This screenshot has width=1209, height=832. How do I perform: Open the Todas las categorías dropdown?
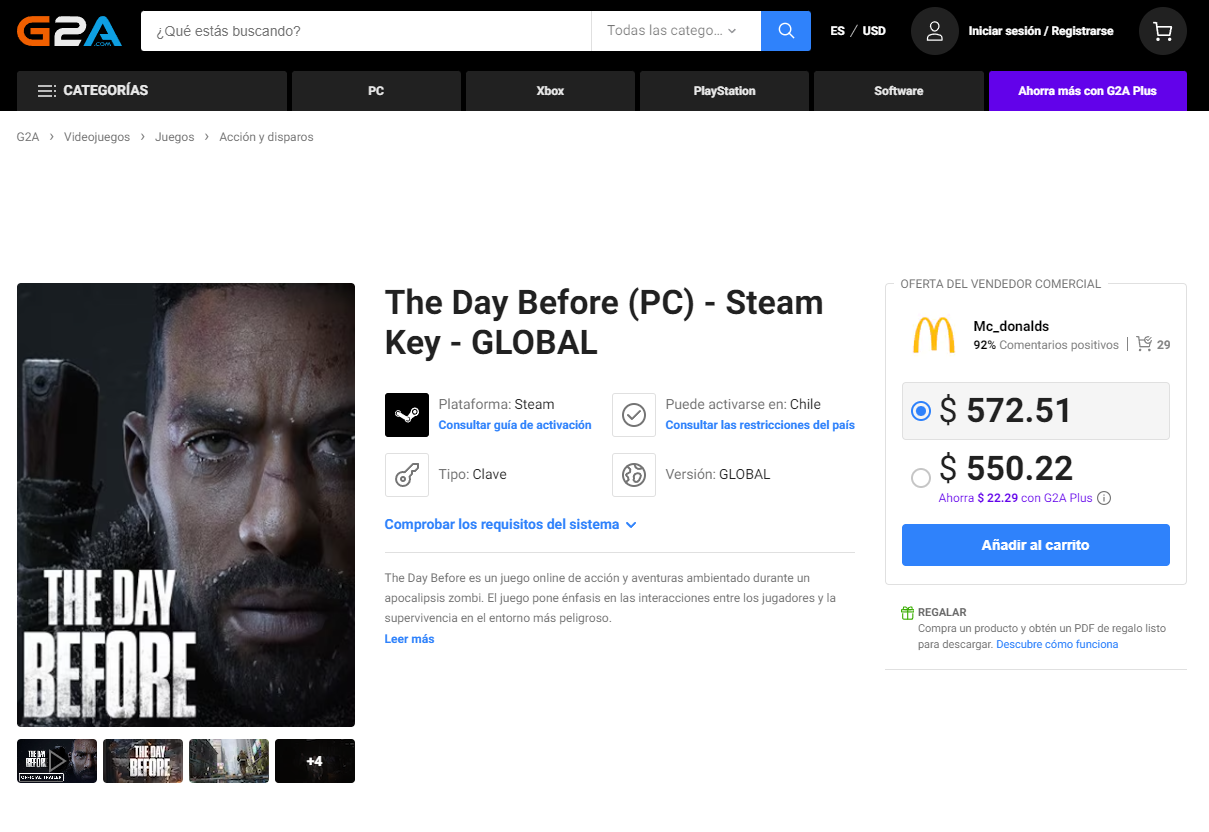(676, 31)
